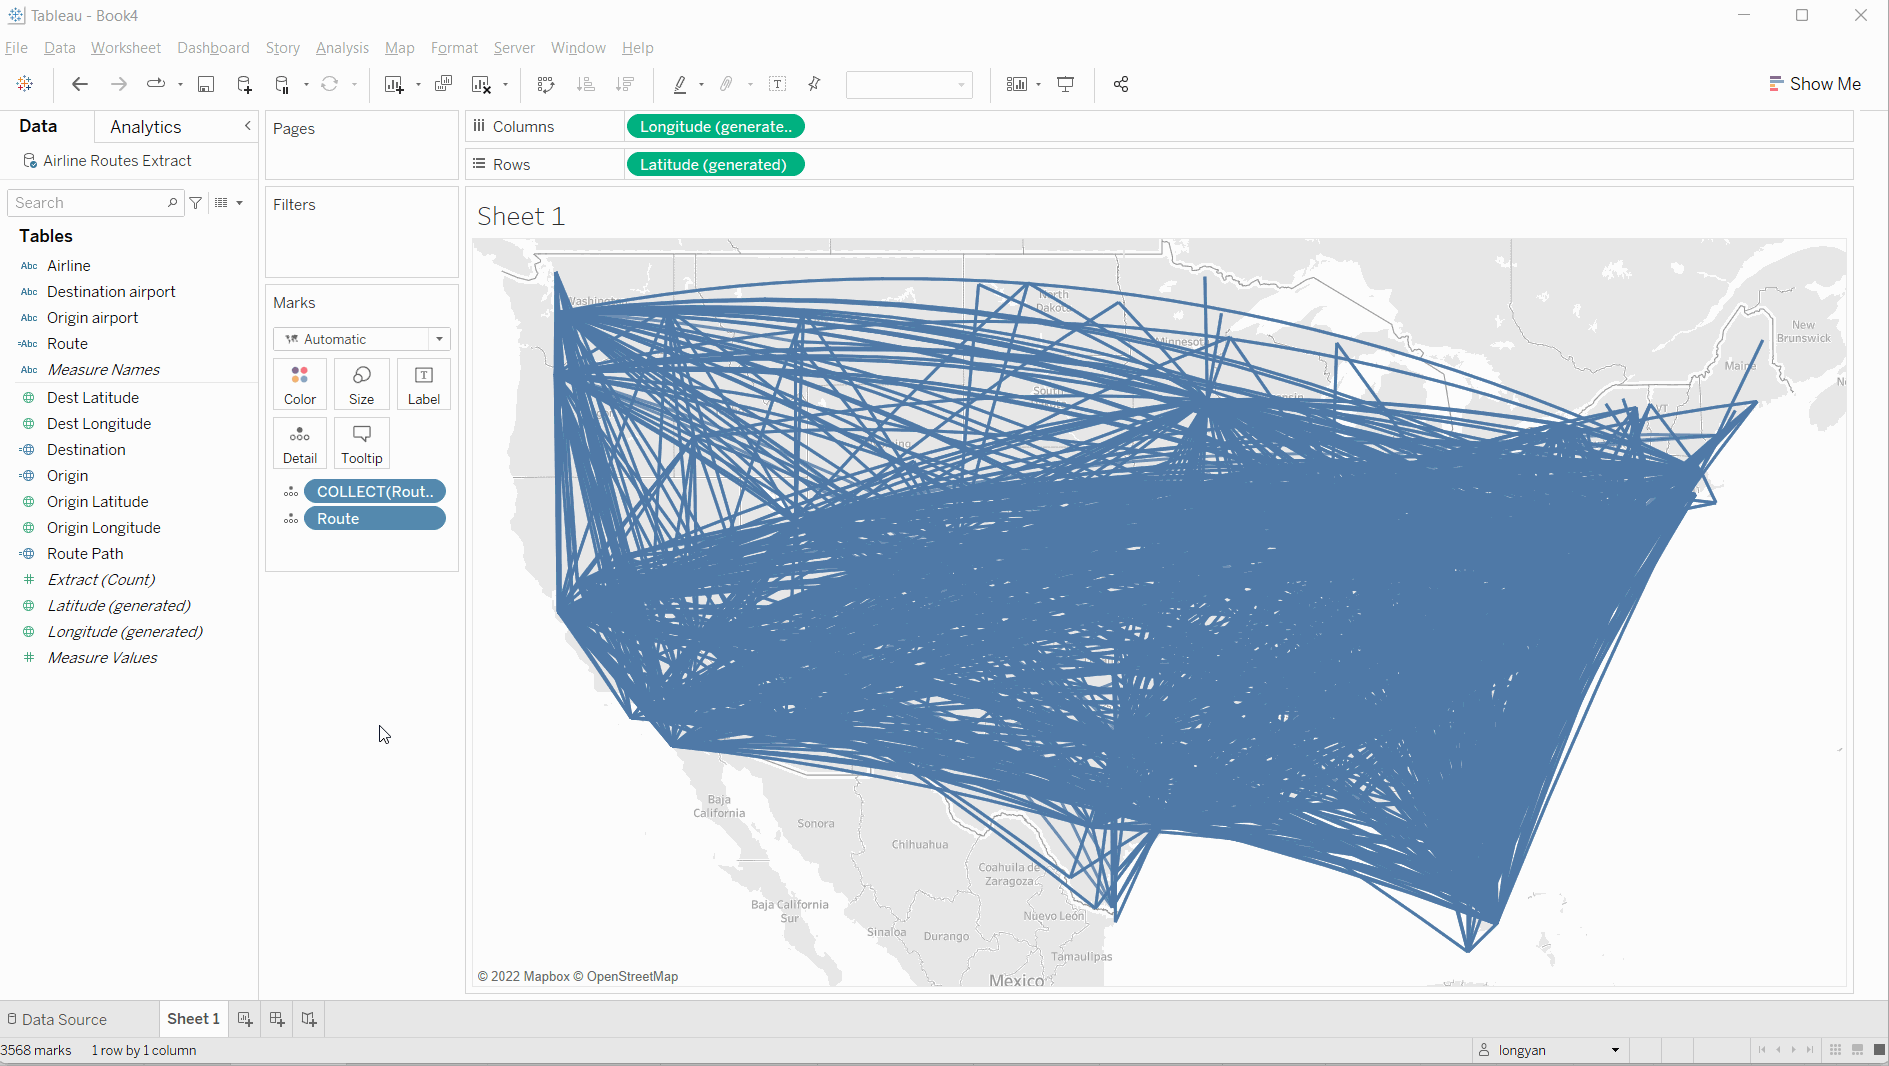
Task: Open Presentation Mode from toolbar
Action: [1066, 85]
